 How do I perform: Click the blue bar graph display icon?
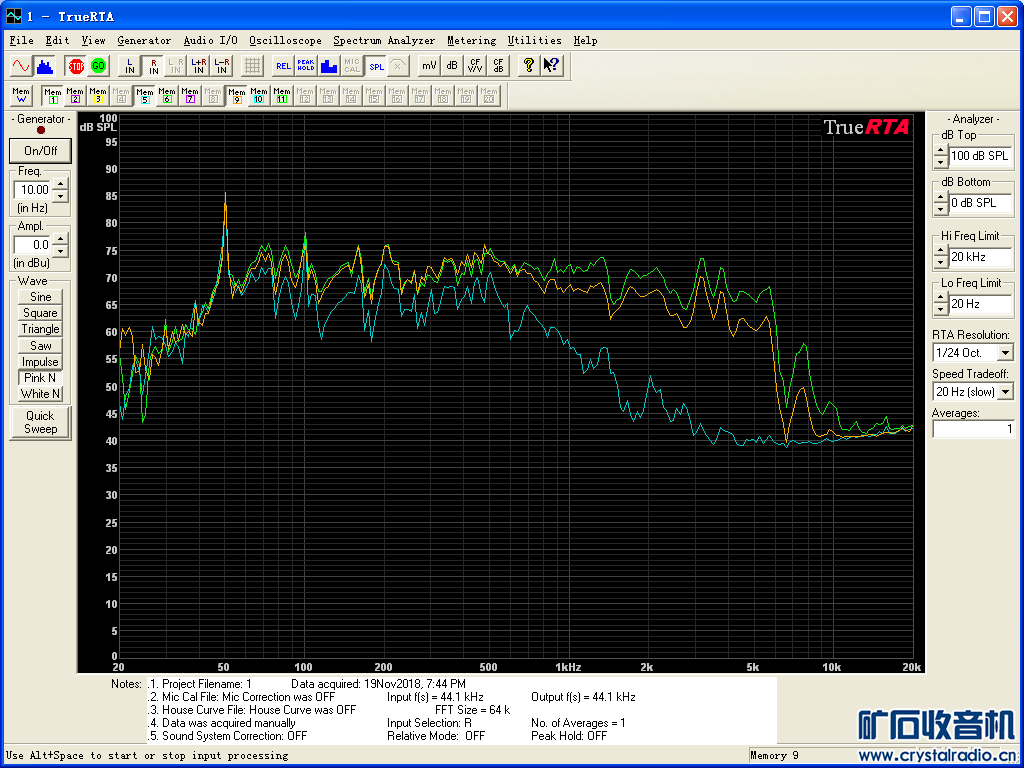pyautogui.click(x=329, y=66)
